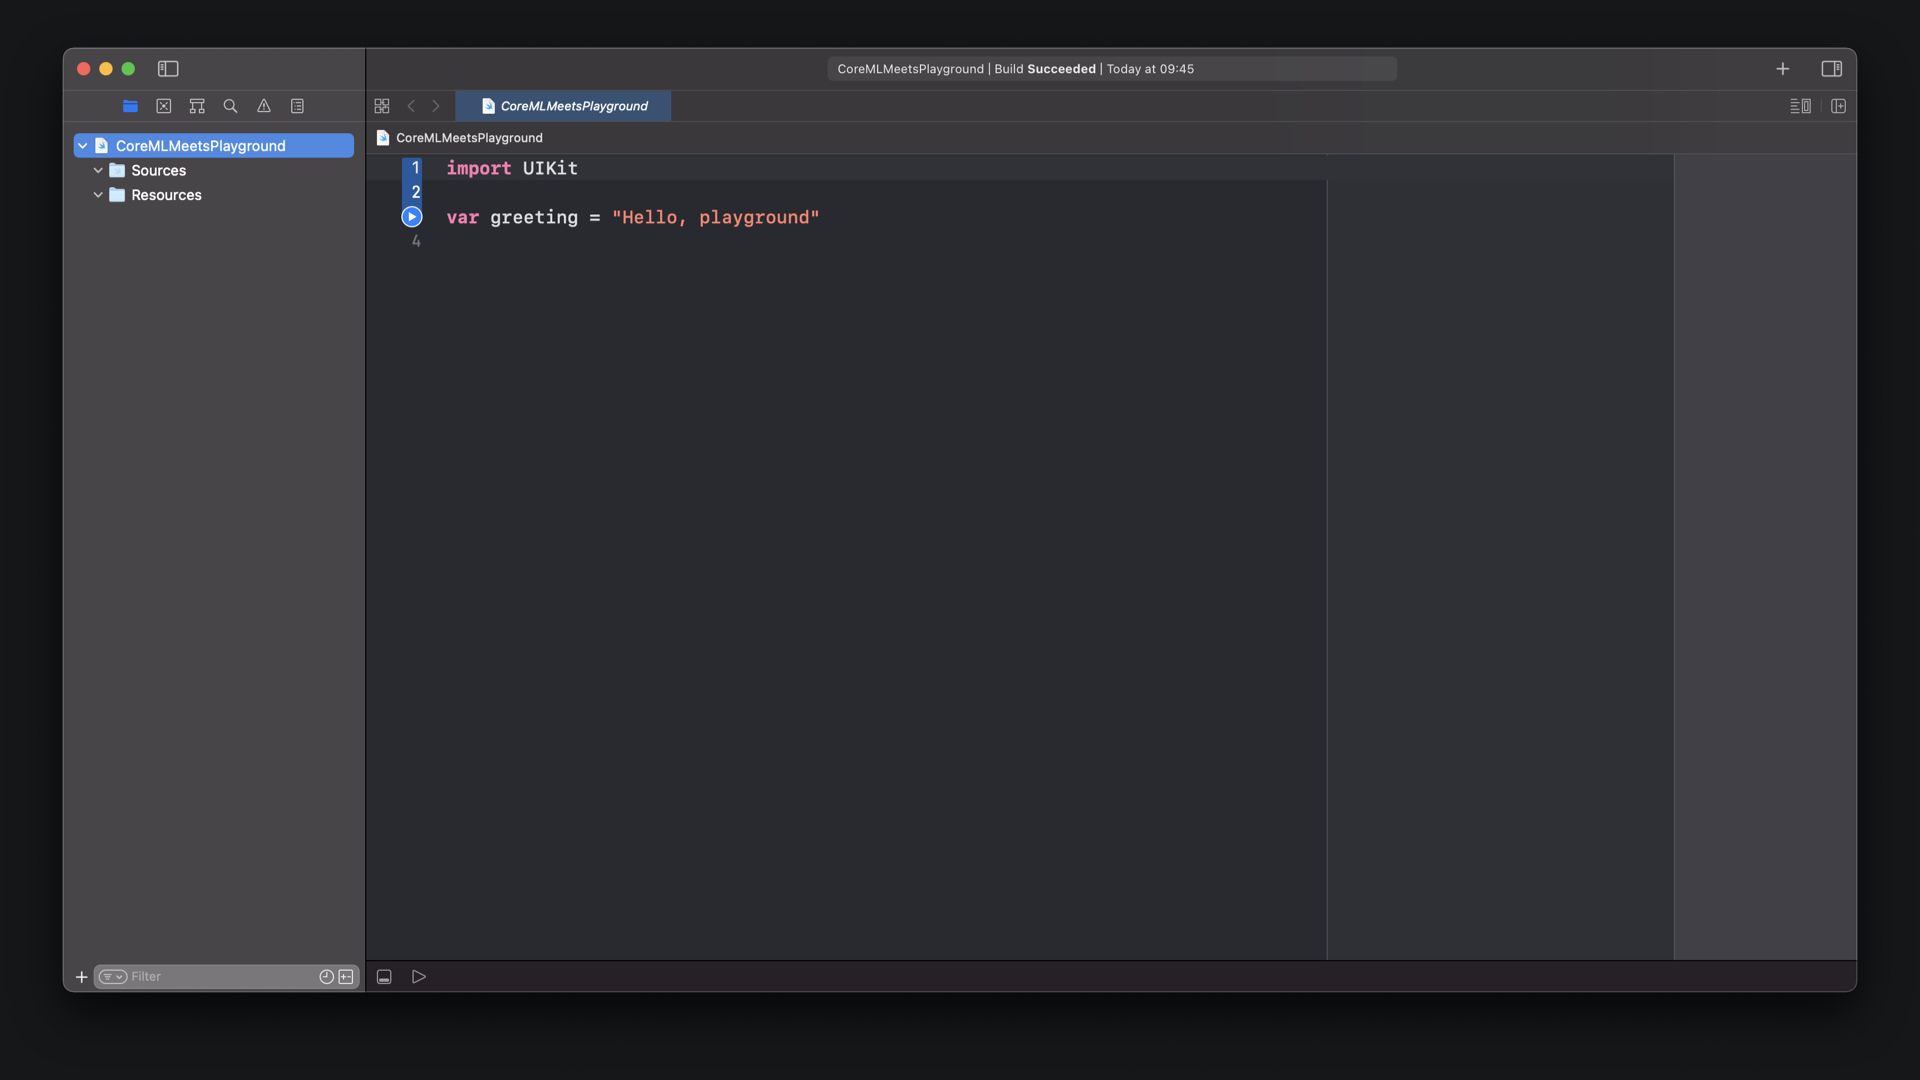
Task: Click CoreMLMeetsPlayground in the jump bar
Action: [x=468, y=138]
